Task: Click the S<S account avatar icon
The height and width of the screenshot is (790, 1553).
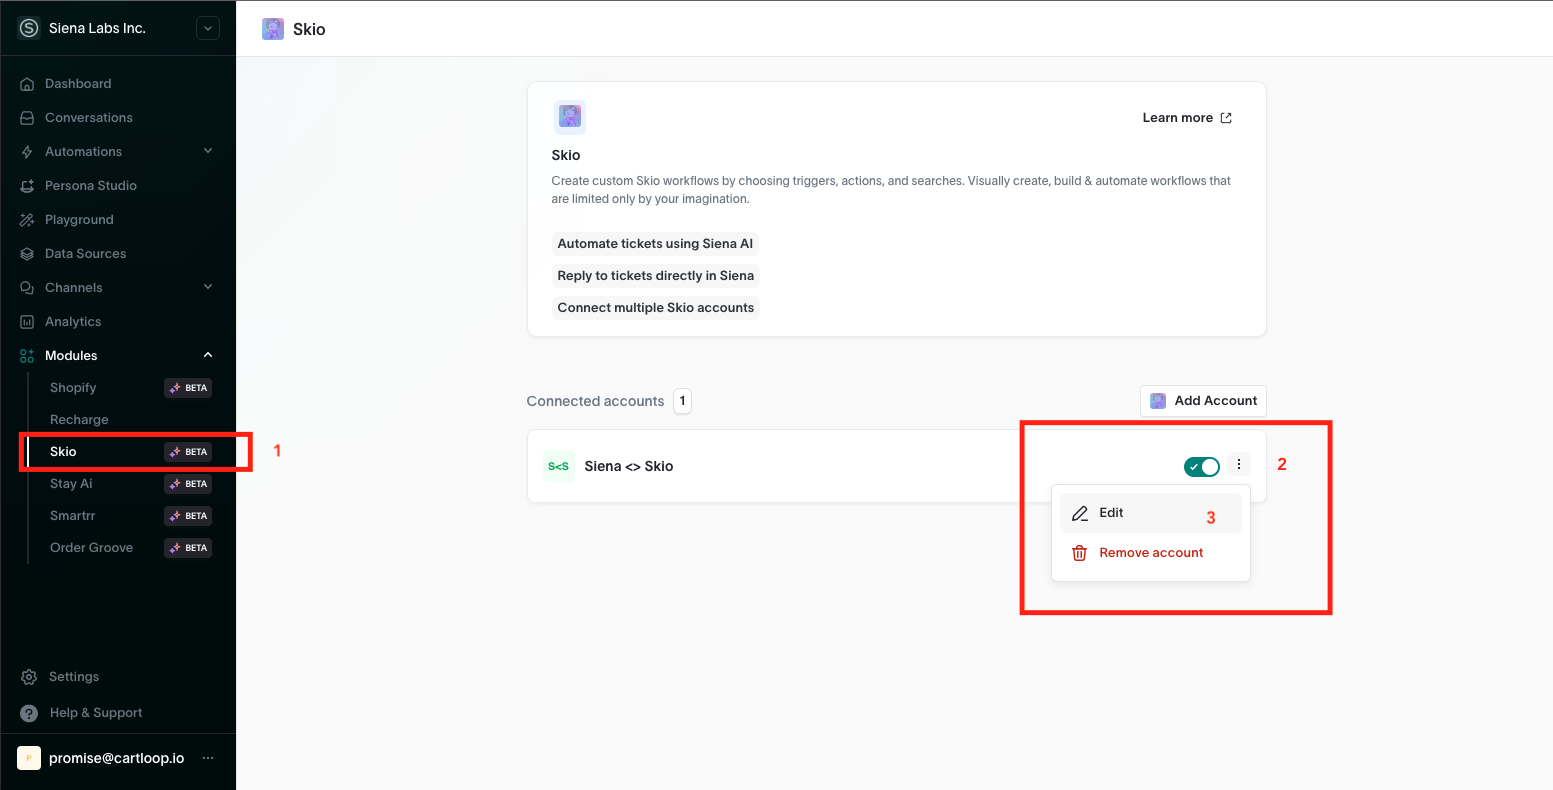Action: coord(559,466)
